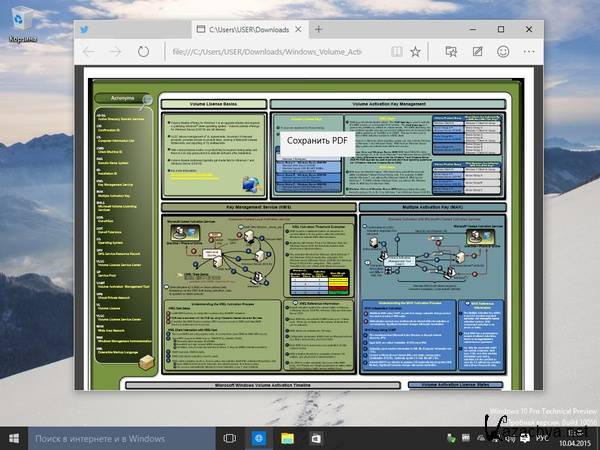Open the Hub favorites panel
Viewport: 600px width, 450px height.
[x=451, y=51]
